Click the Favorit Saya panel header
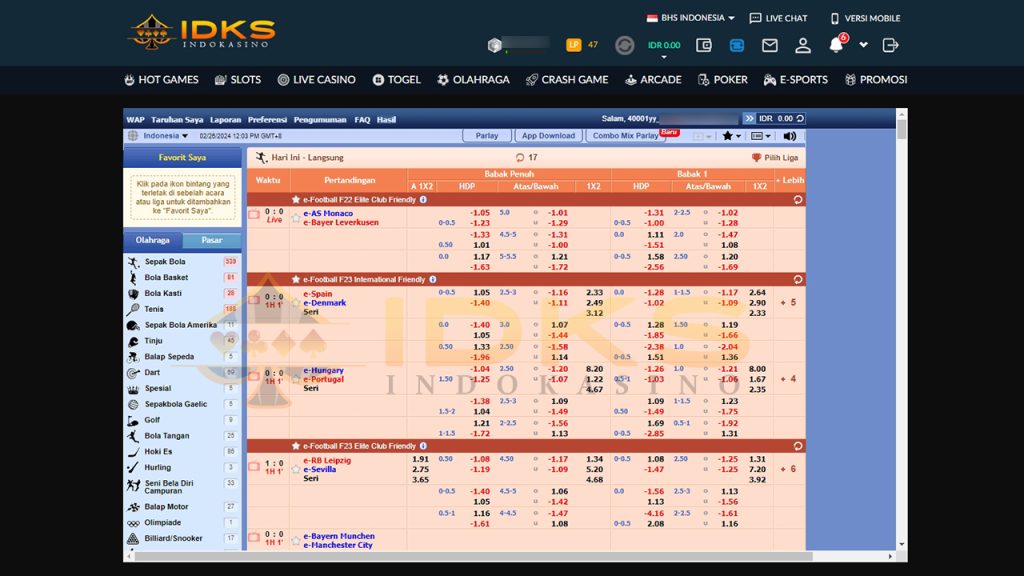This screenshot has height=576, width=1024. 182,157
